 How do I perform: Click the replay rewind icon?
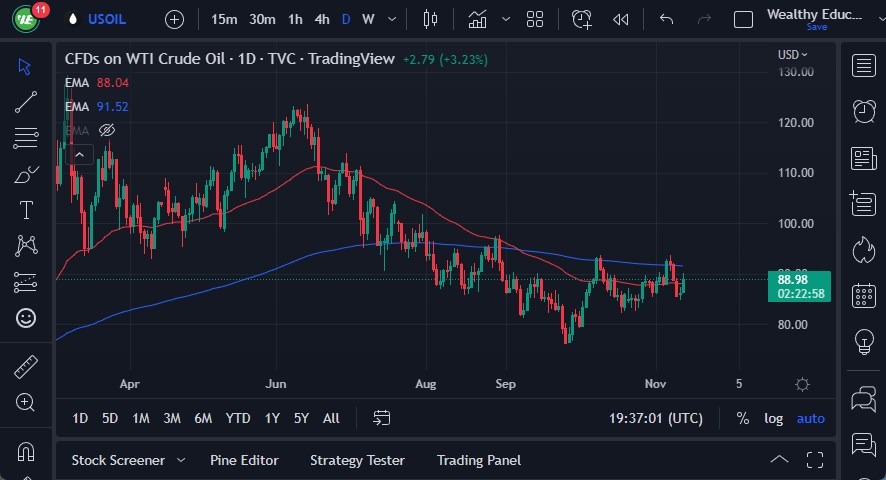pos(621,19)
